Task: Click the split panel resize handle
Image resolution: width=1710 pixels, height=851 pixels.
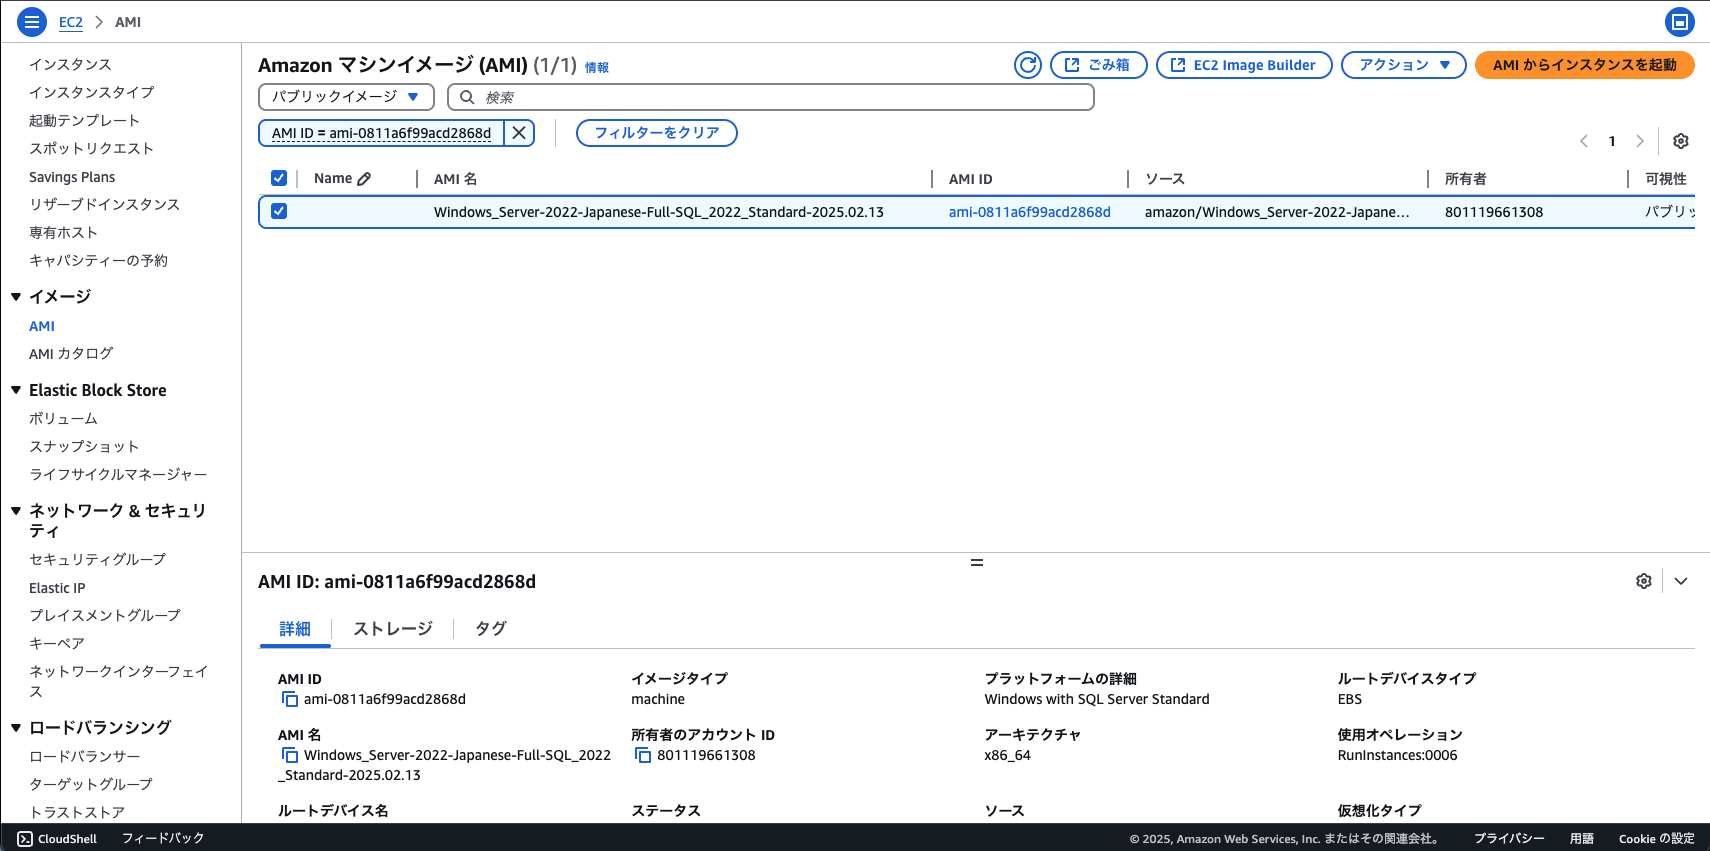Action: click(x=977, y=562)
